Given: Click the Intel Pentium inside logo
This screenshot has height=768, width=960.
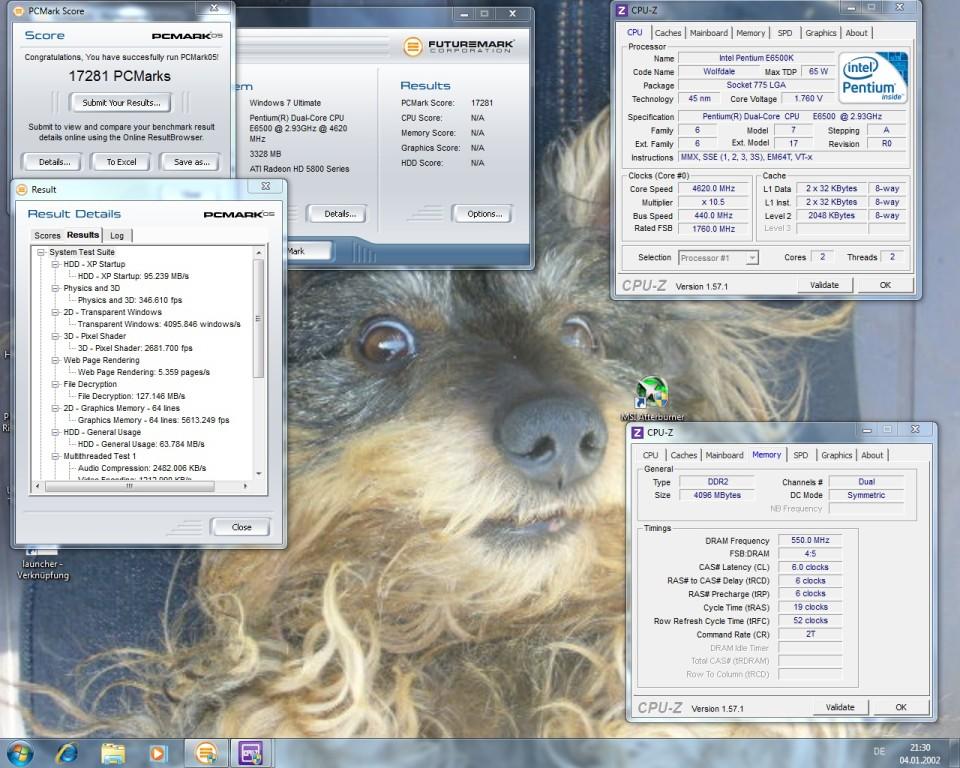Looking at the screenshot, I should coord(873,78).
